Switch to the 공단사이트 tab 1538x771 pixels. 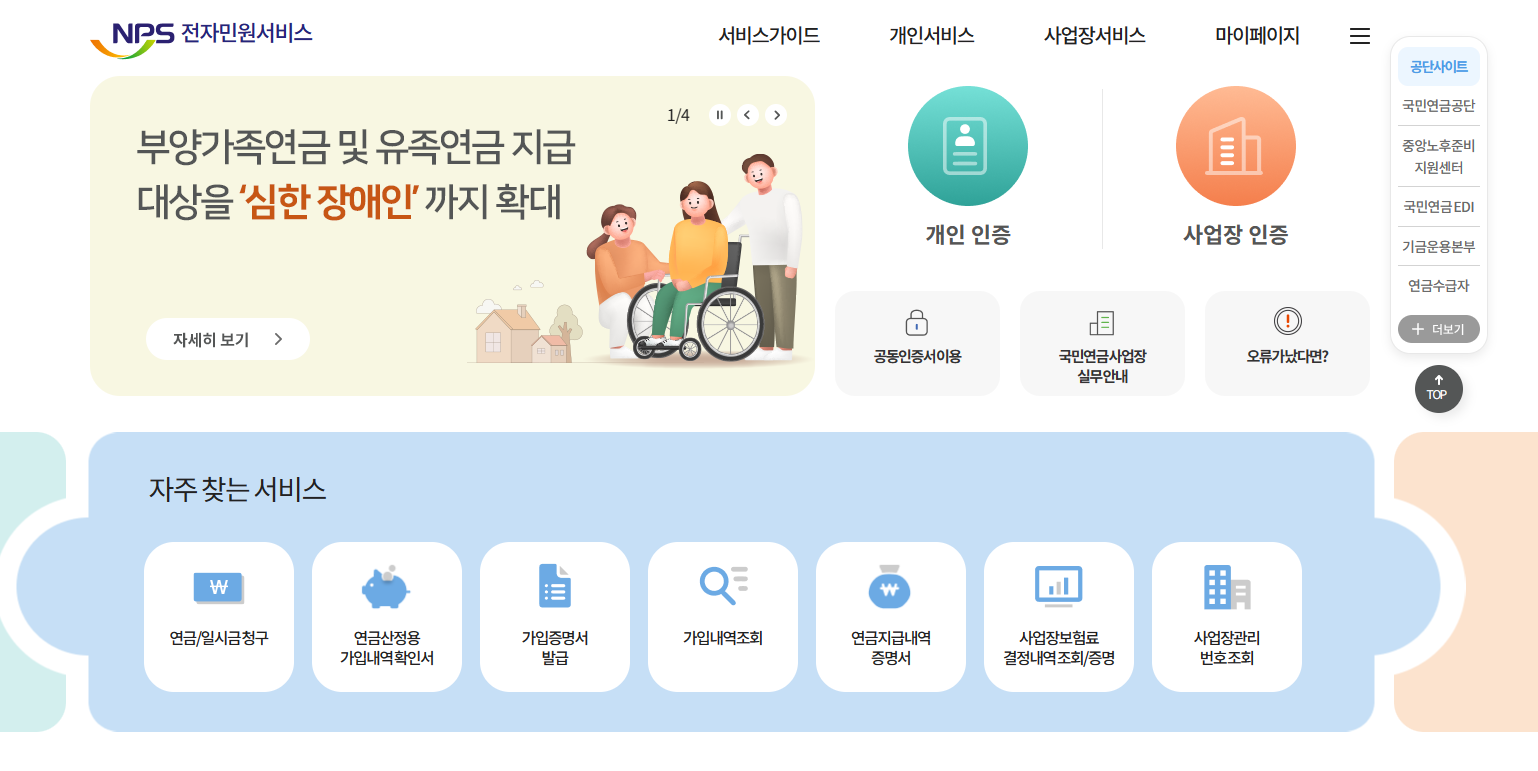1439,66
